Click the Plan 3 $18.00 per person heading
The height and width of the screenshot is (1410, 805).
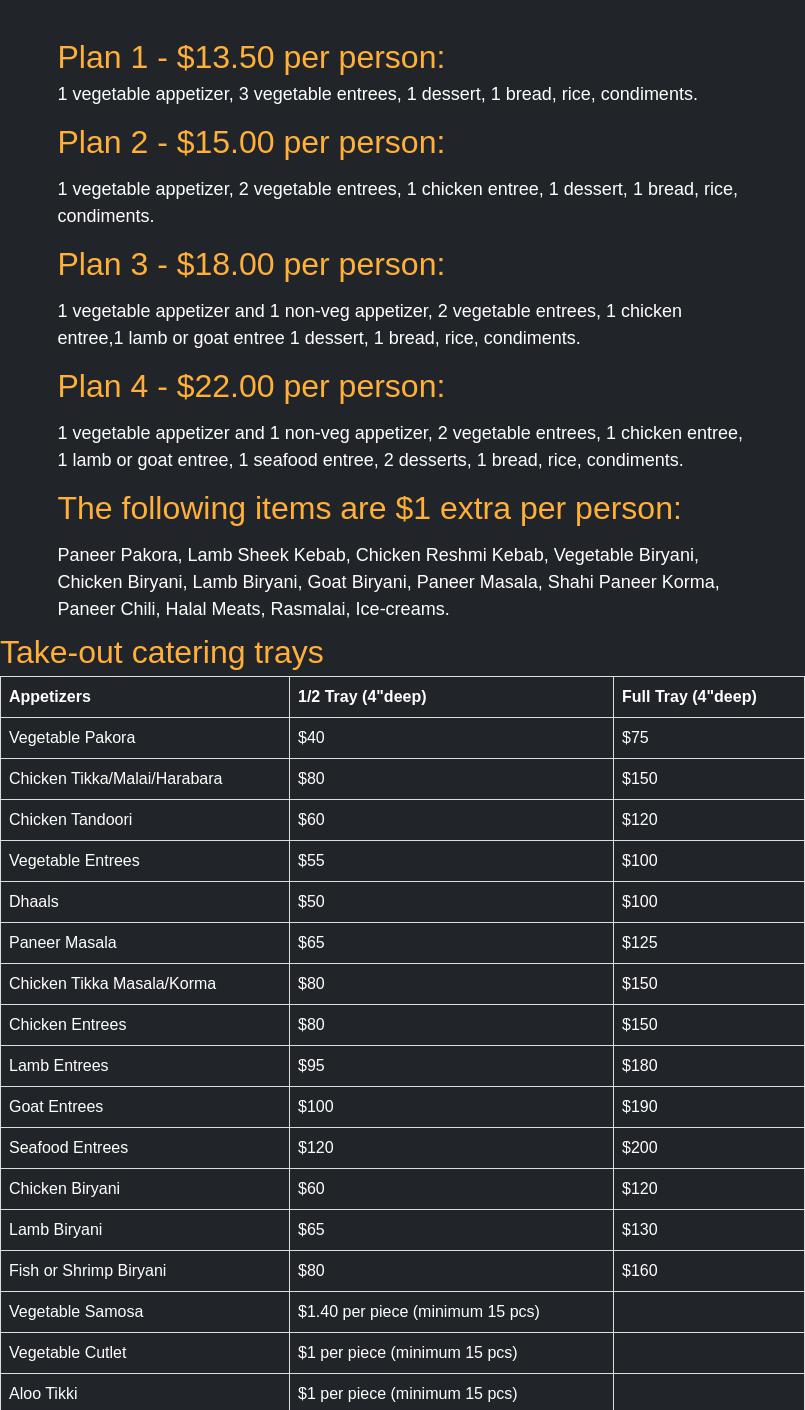251,264
